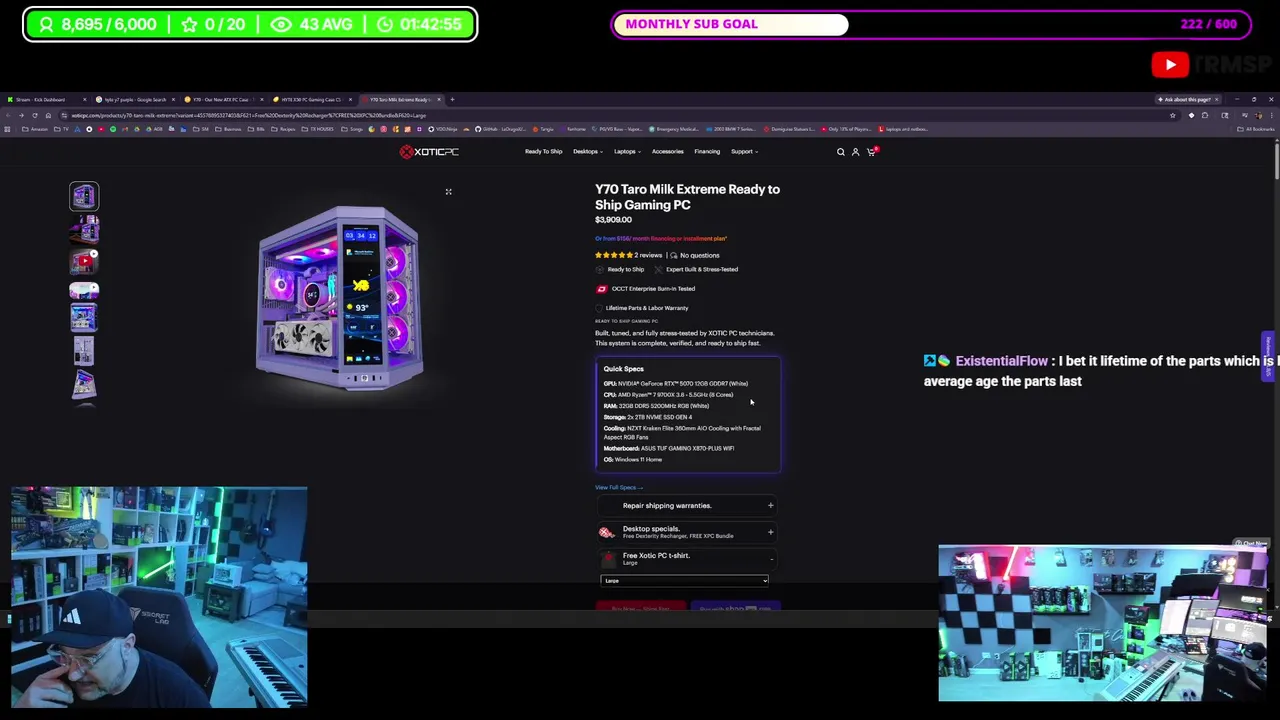Select the video thumbnail with play badge
The width and height of the screenshot is (1280, 720).
click(x=84, y=261)
